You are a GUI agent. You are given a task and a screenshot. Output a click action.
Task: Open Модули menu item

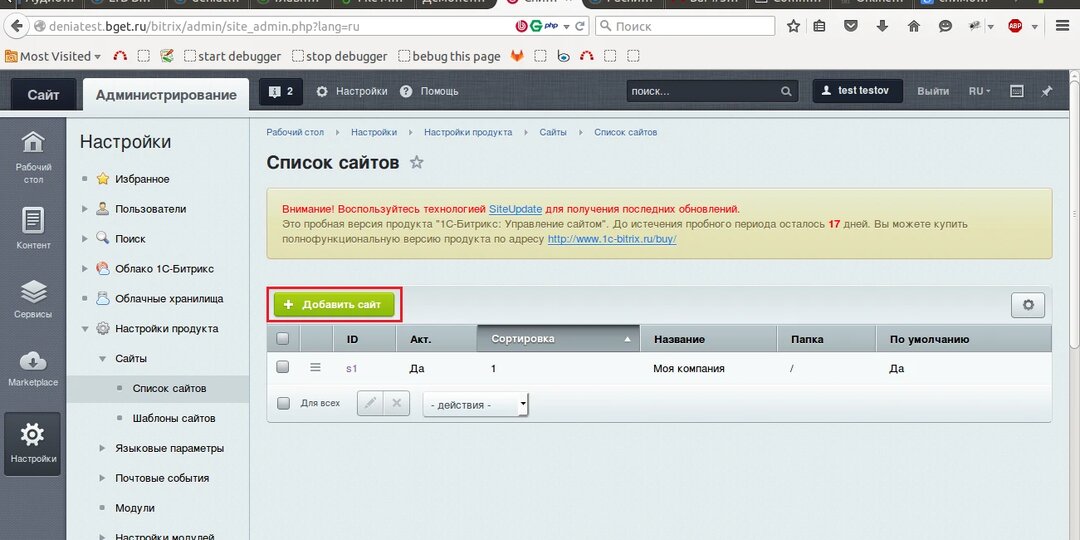(134, 508)
